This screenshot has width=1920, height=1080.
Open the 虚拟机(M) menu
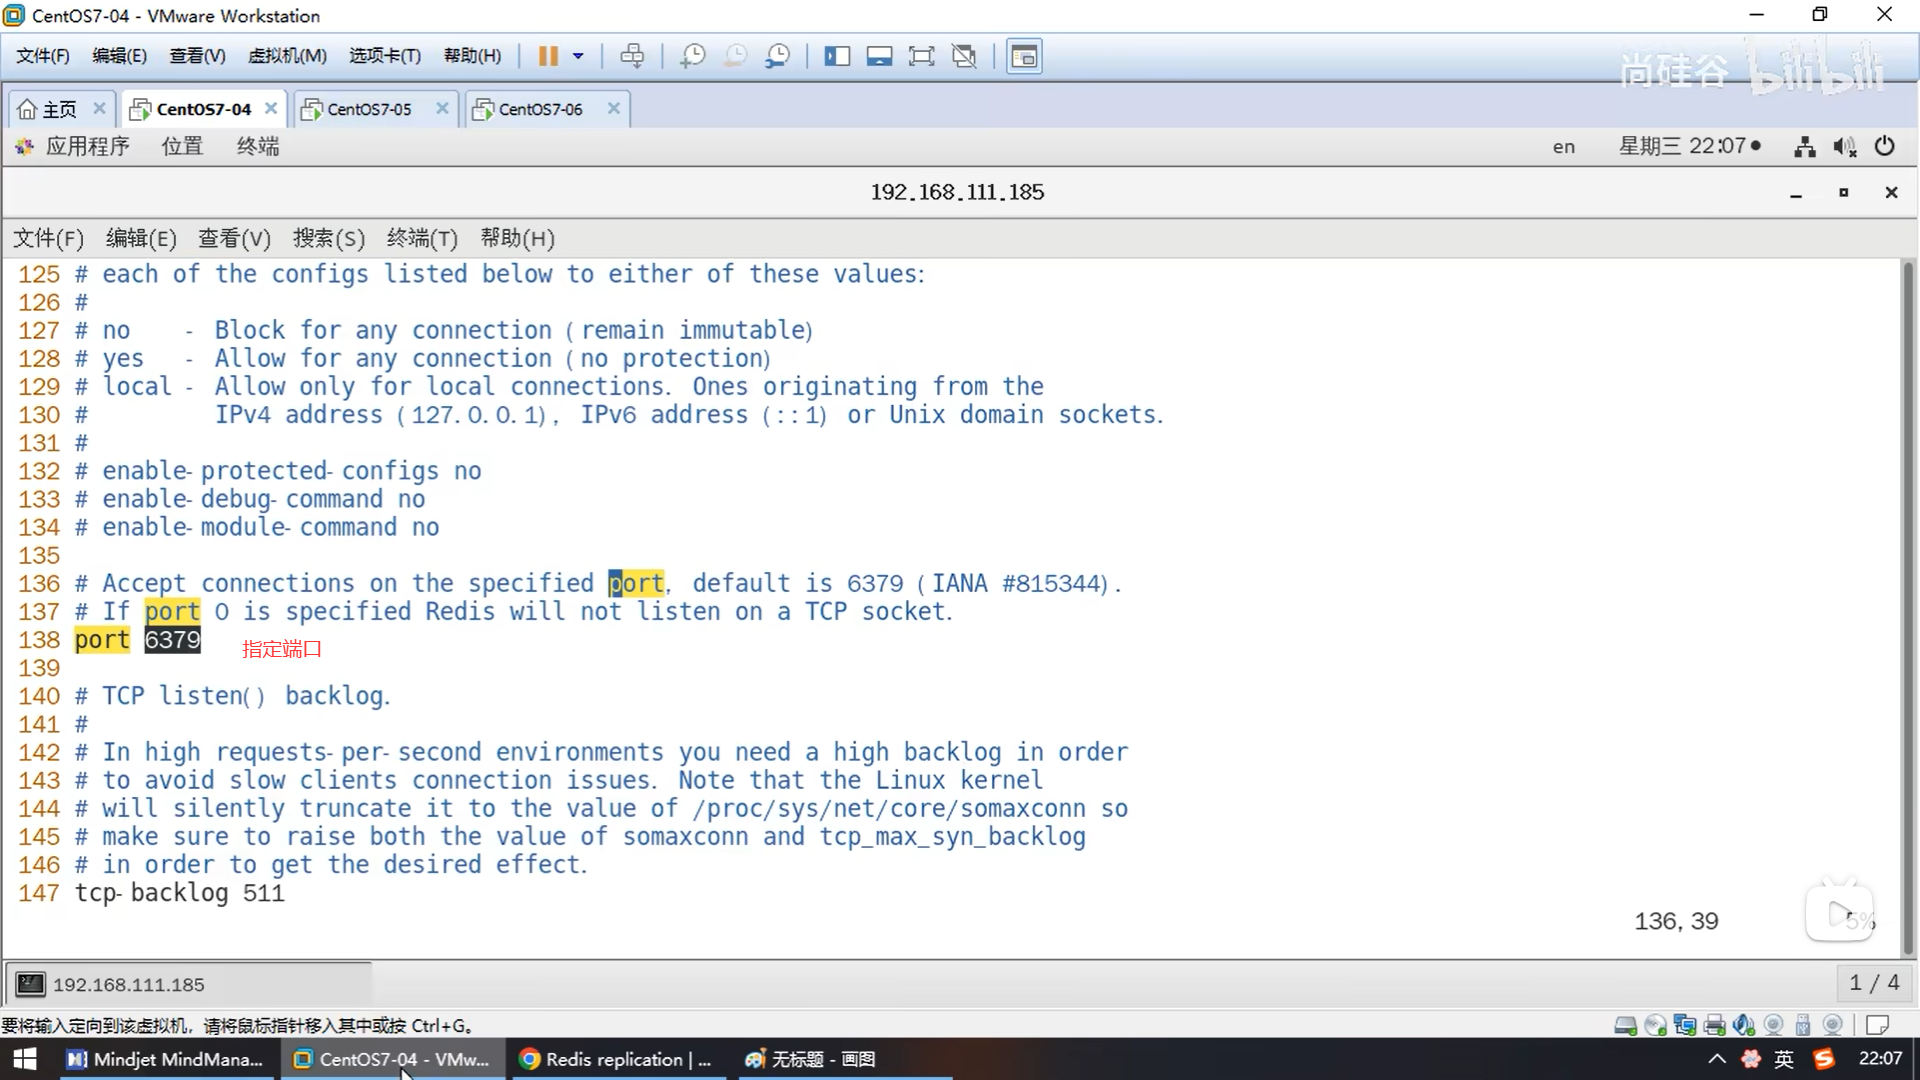pyautogui.click(x=287, y=56)
